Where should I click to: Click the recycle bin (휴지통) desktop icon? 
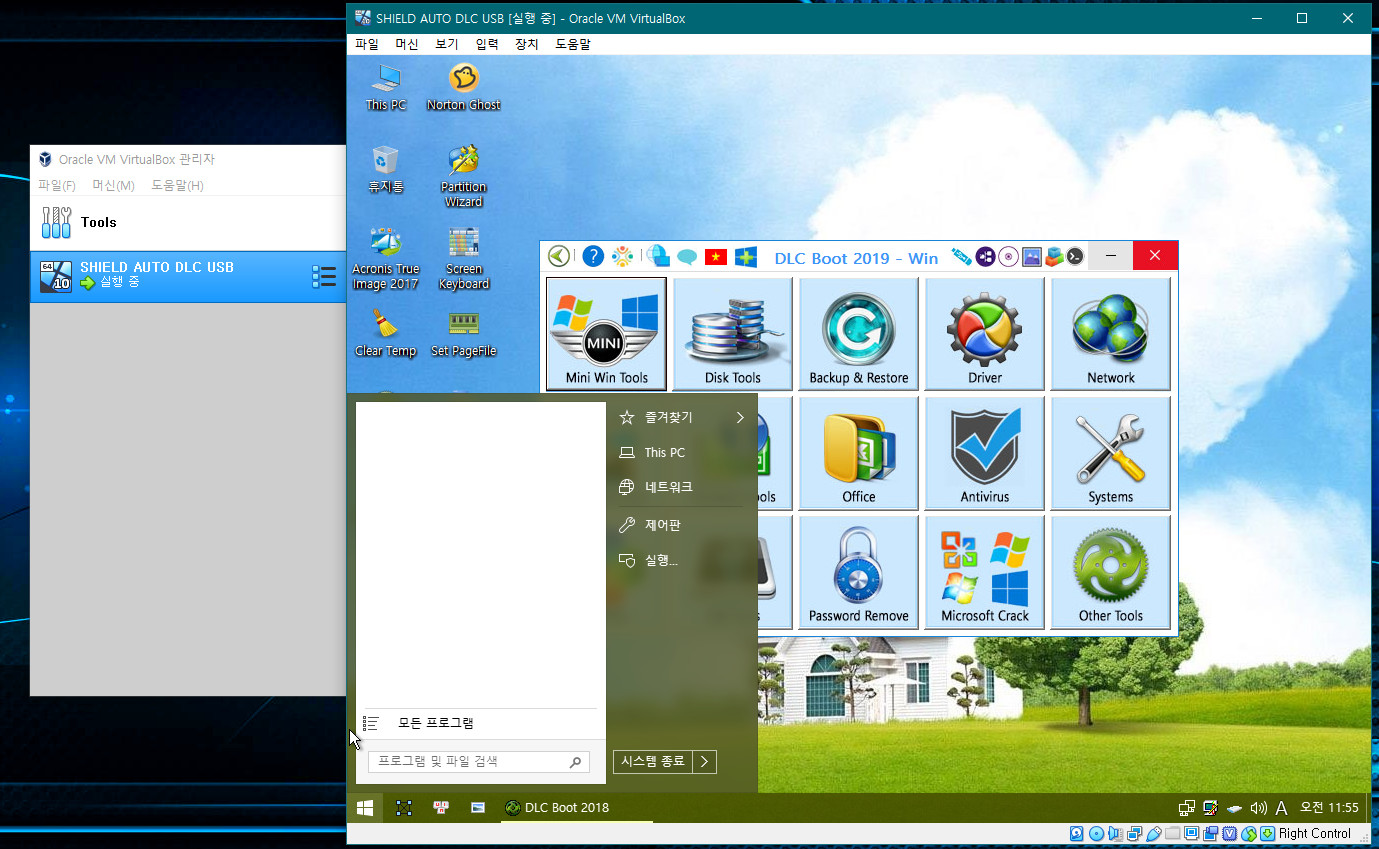385,169
